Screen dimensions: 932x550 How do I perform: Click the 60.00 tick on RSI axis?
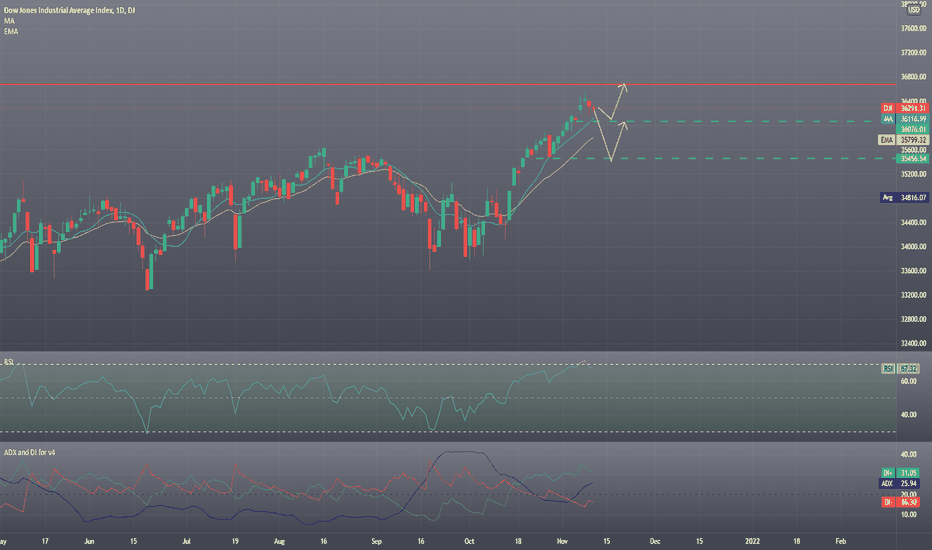[908, 381]
